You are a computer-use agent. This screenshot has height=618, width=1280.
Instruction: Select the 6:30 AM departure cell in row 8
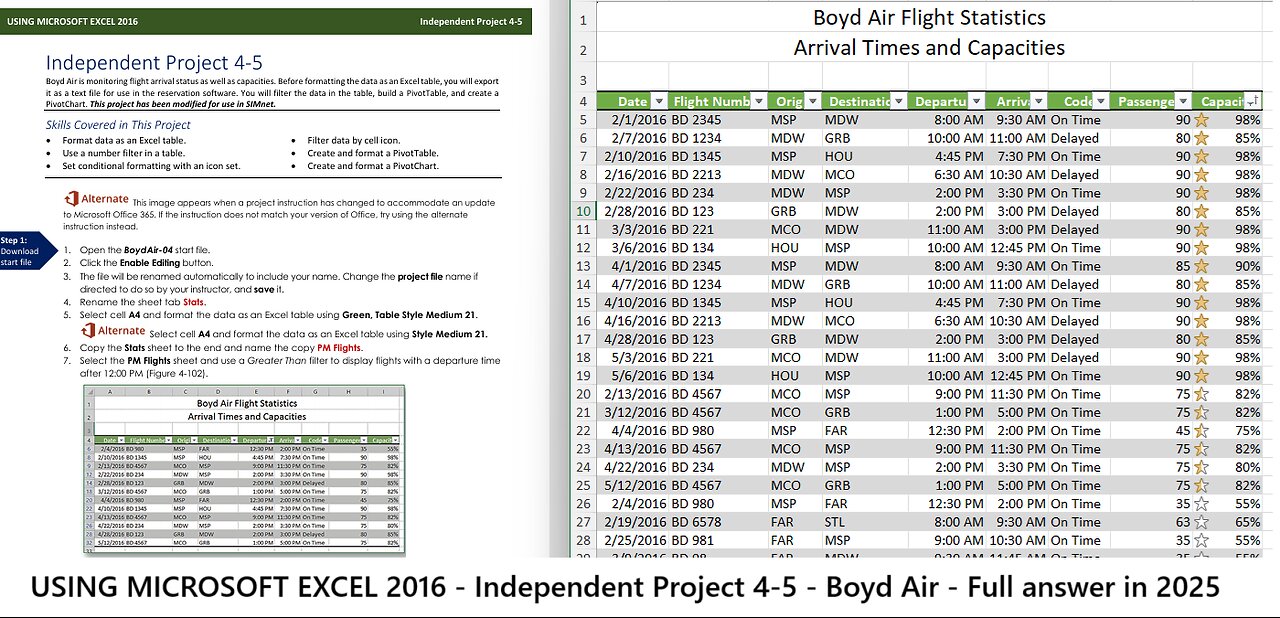pyautogui.click(x=947, y=175)
